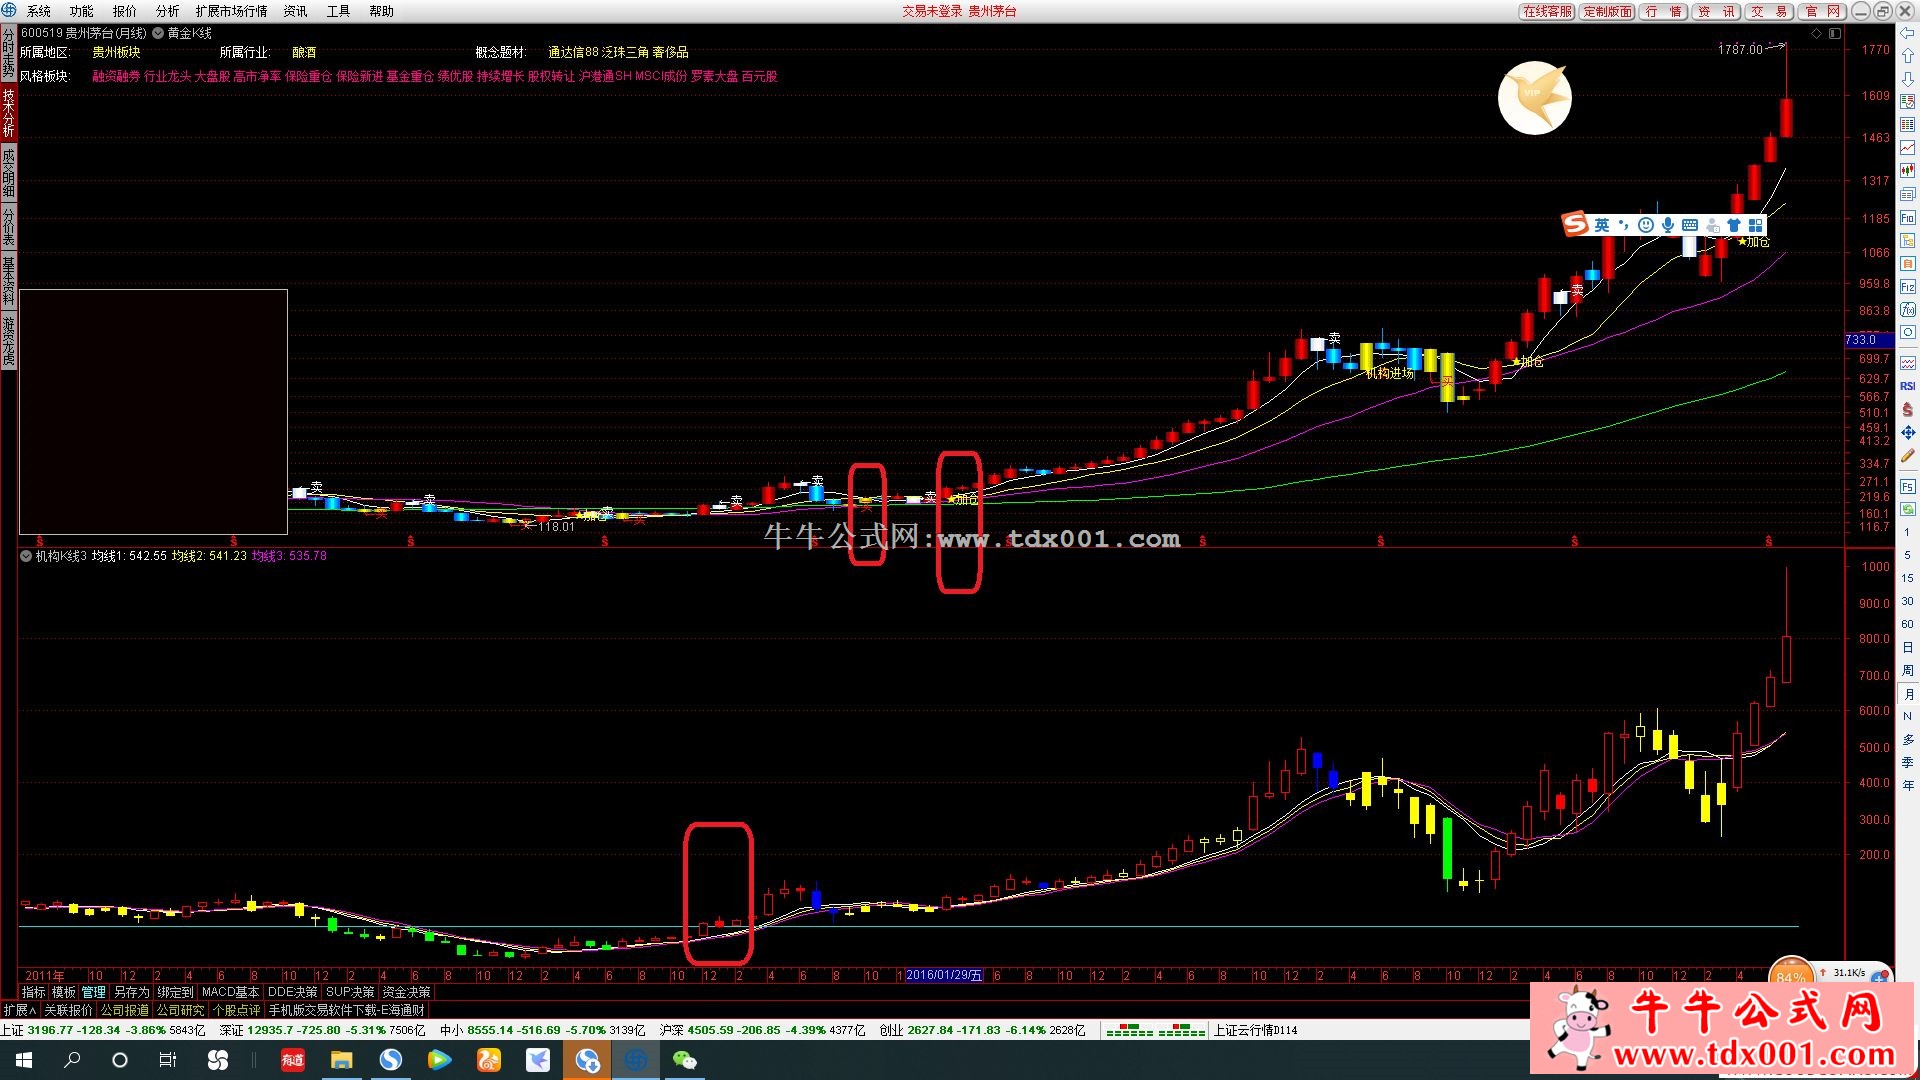Switch to MACD基本 indicator tab
Image resolution: width=1920 pixels, height=1080 pixels.
(231, 992)
